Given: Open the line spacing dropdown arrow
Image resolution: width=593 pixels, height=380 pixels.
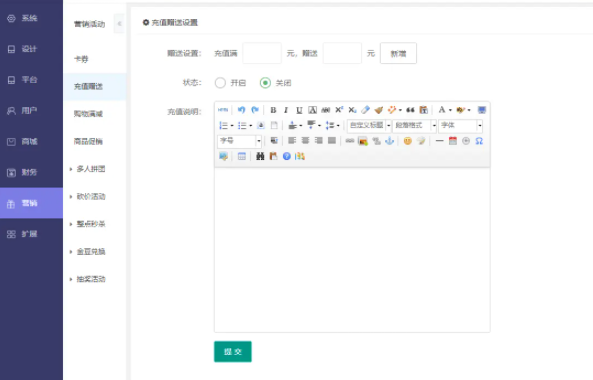Looking at the screenshot, I should click(x=338, y=126).
